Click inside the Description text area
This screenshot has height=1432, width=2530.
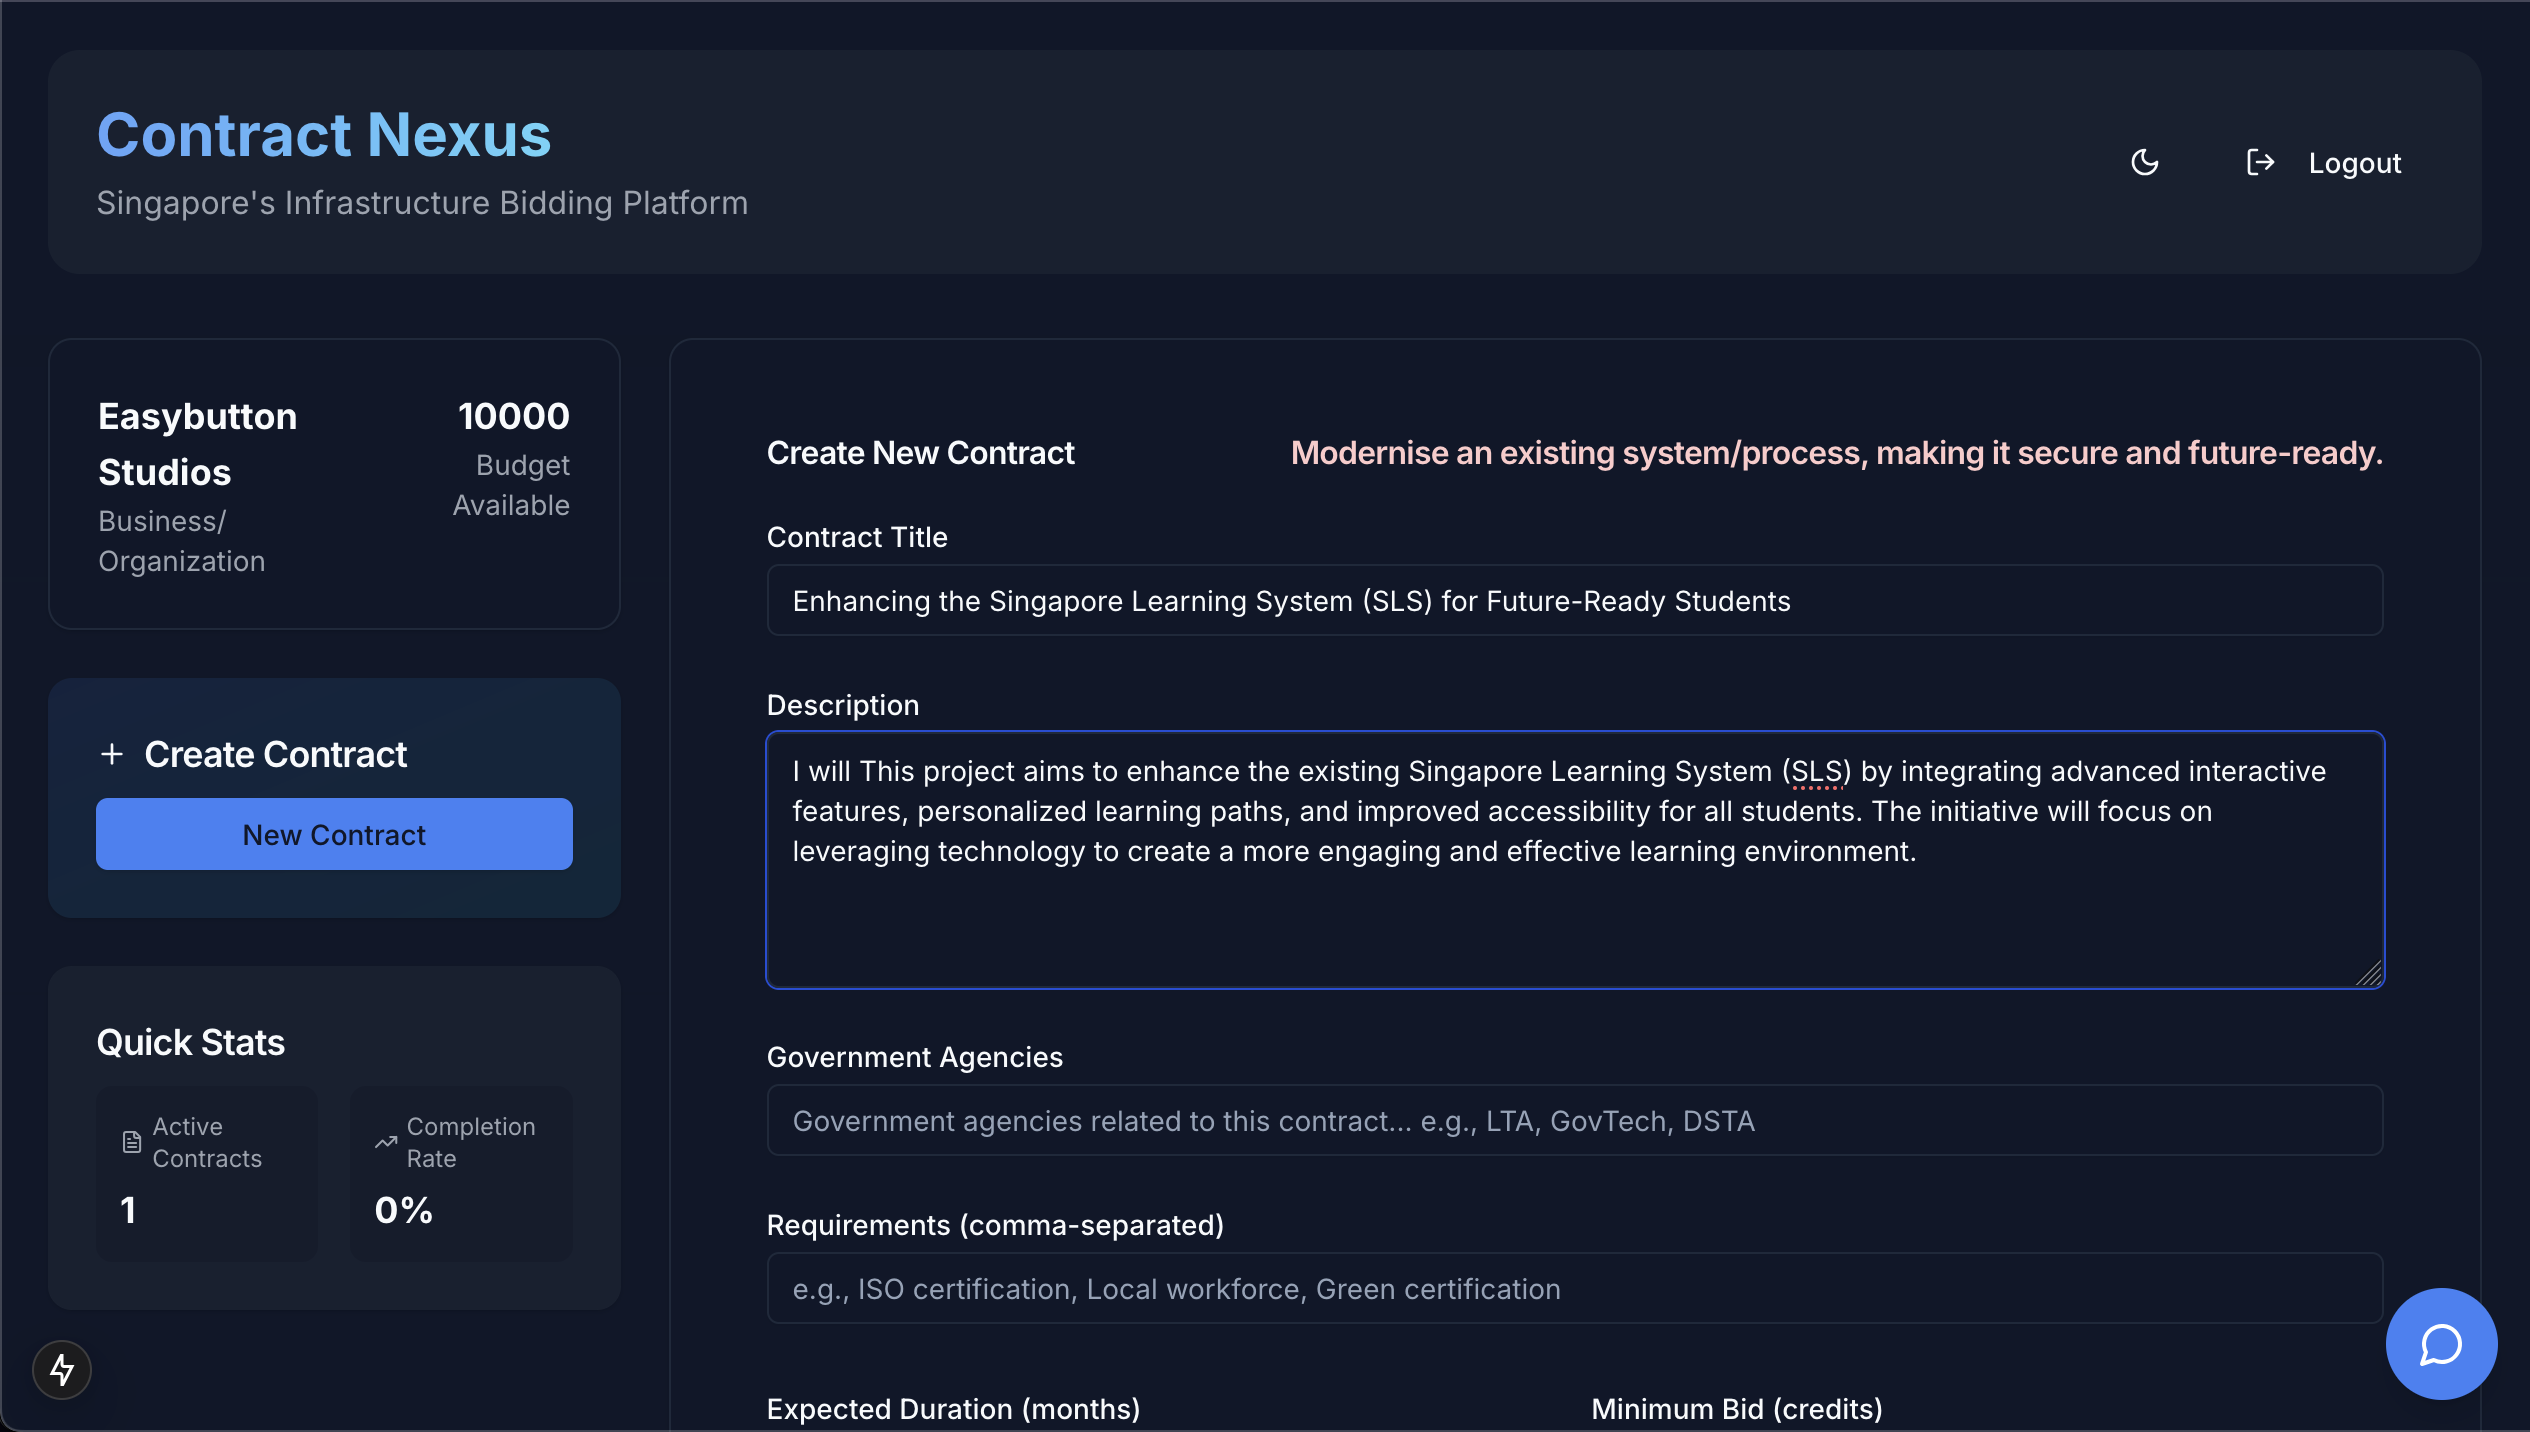coord(1574,900)
